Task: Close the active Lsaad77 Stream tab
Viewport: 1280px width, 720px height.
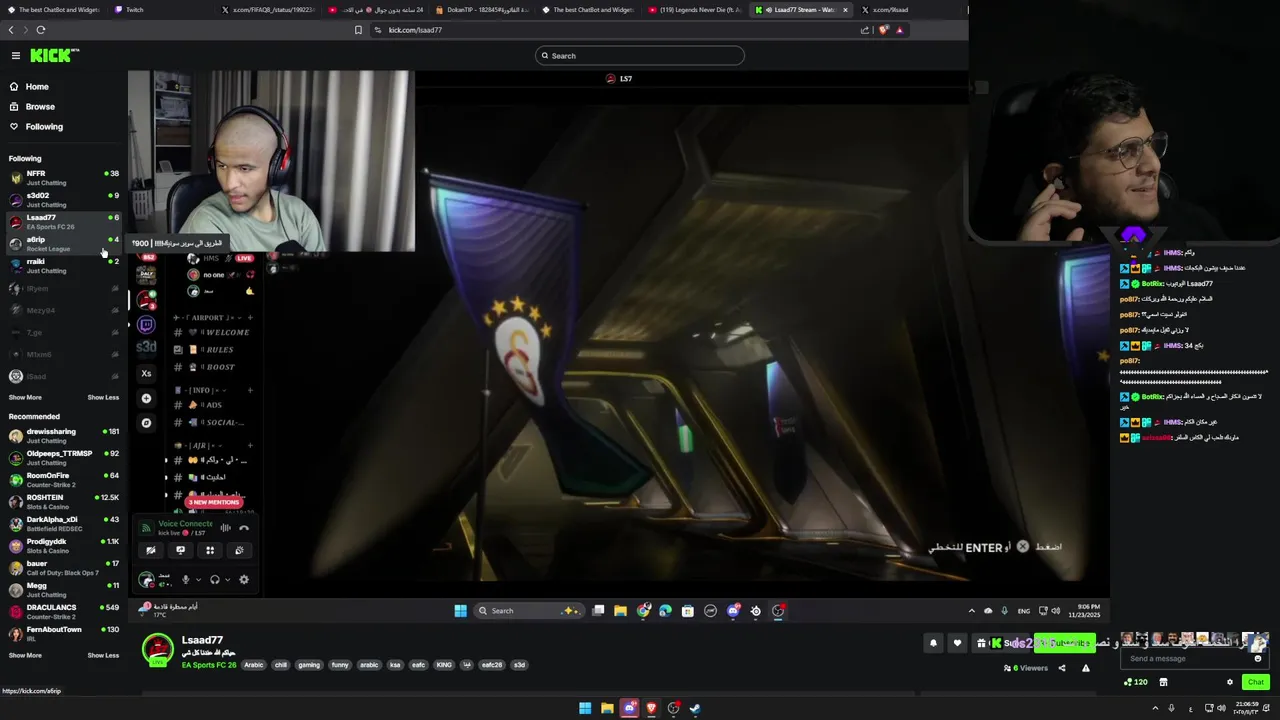Action: click(x=845, y=10)
